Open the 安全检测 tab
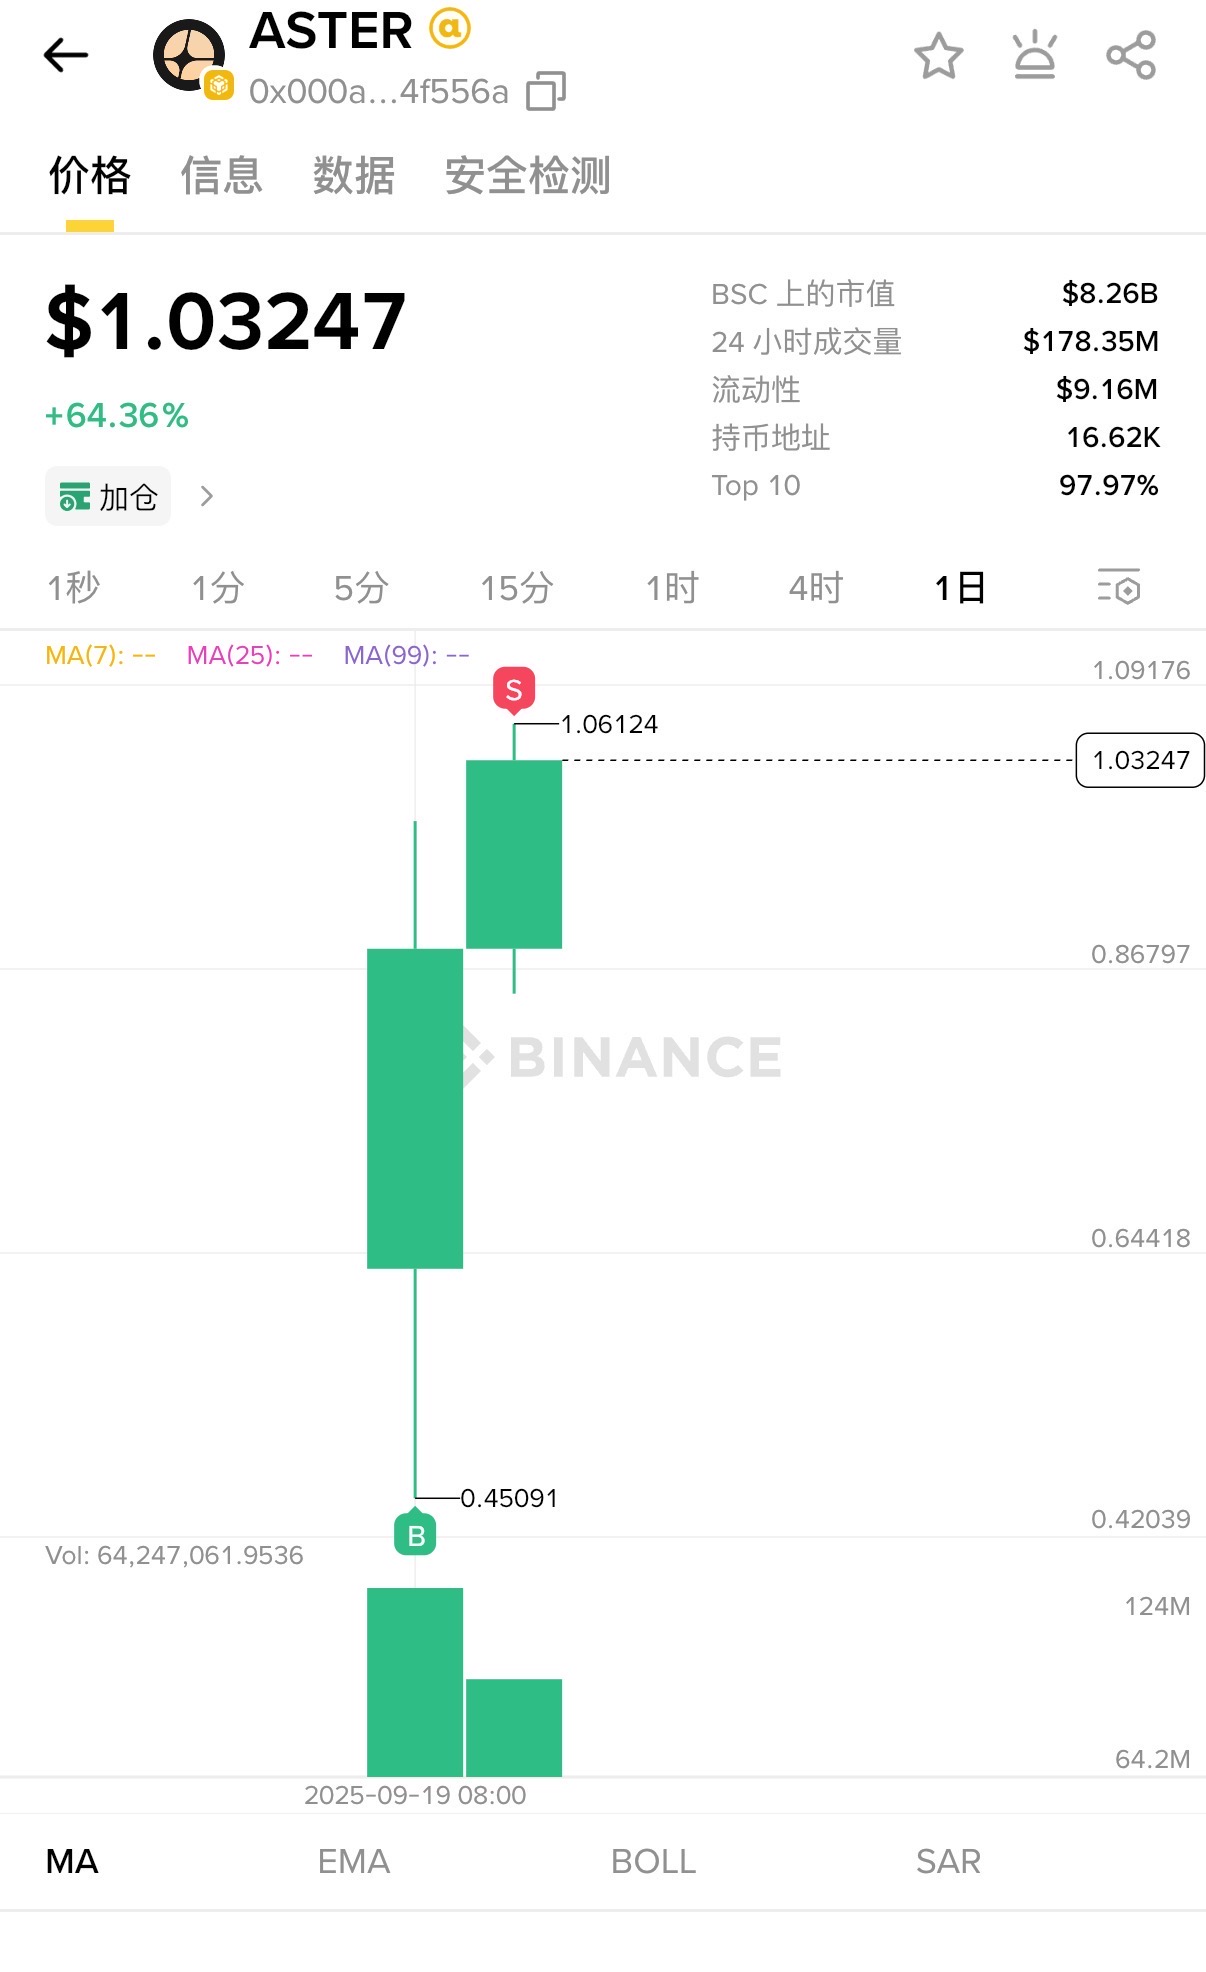 point(527,176)
